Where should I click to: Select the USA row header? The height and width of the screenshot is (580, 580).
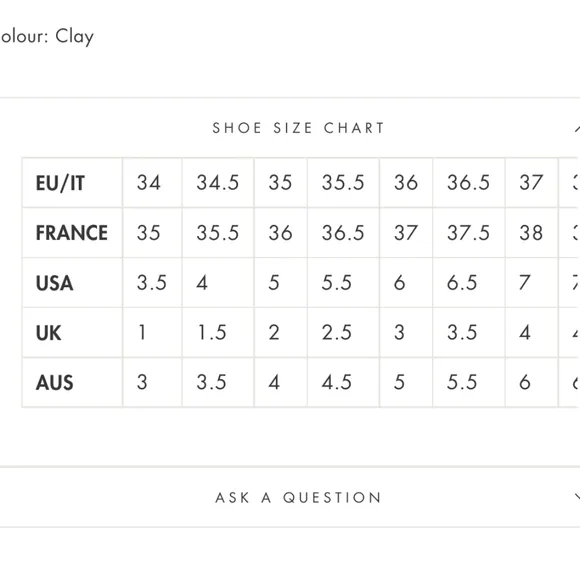[72, 283]
